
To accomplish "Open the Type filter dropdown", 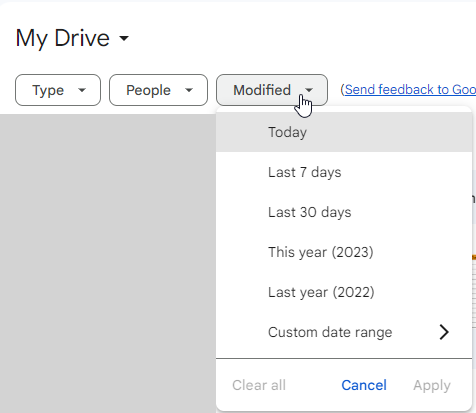I will (x=58, y=90).
